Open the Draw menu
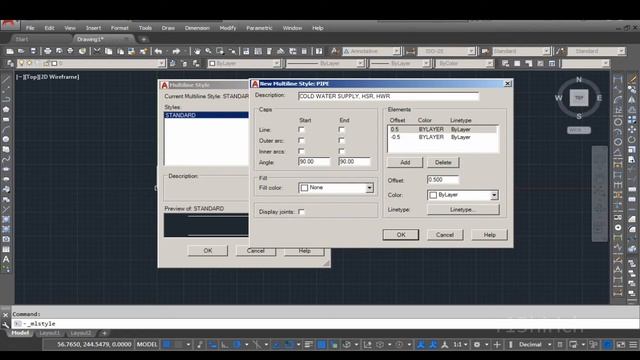This screenshot has height=360, width=640. [168, 28]
